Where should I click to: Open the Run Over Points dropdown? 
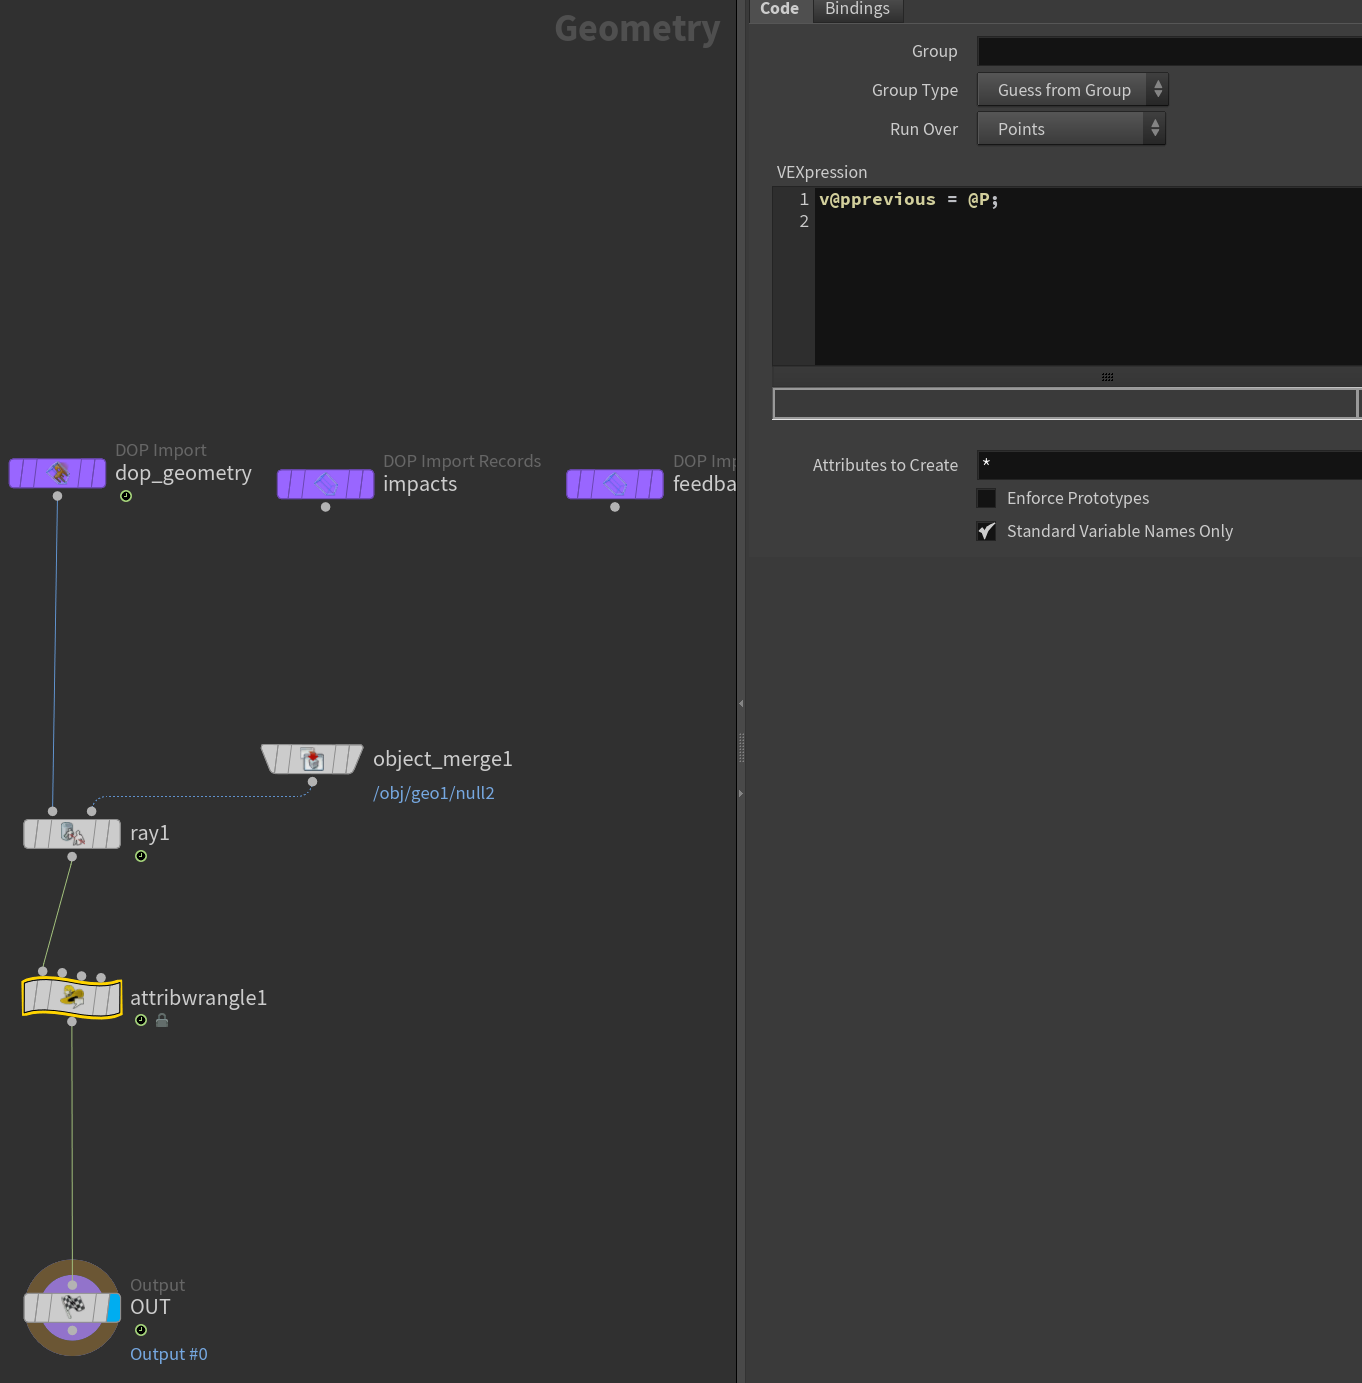[x=1071, y=129]
